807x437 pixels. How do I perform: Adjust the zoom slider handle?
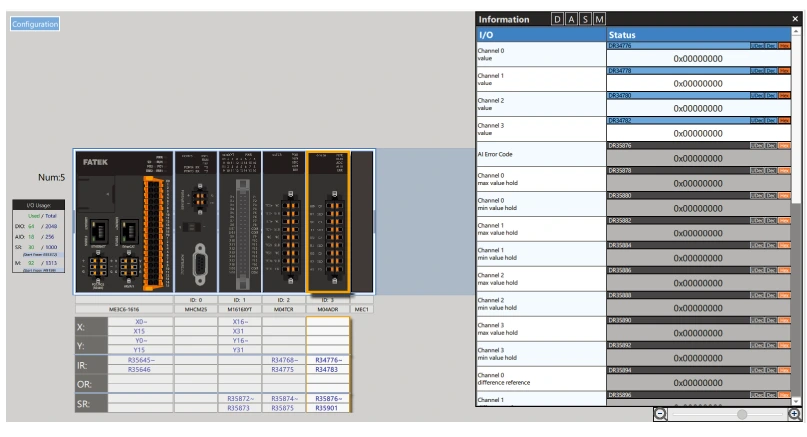(741, 413)
